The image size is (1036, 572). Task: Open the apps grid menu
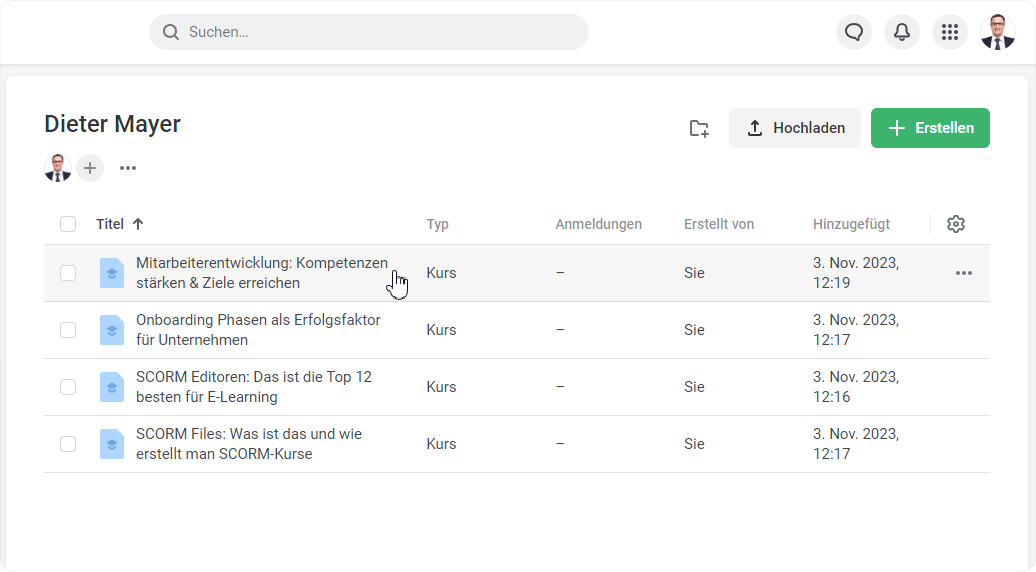coord(949,32)
